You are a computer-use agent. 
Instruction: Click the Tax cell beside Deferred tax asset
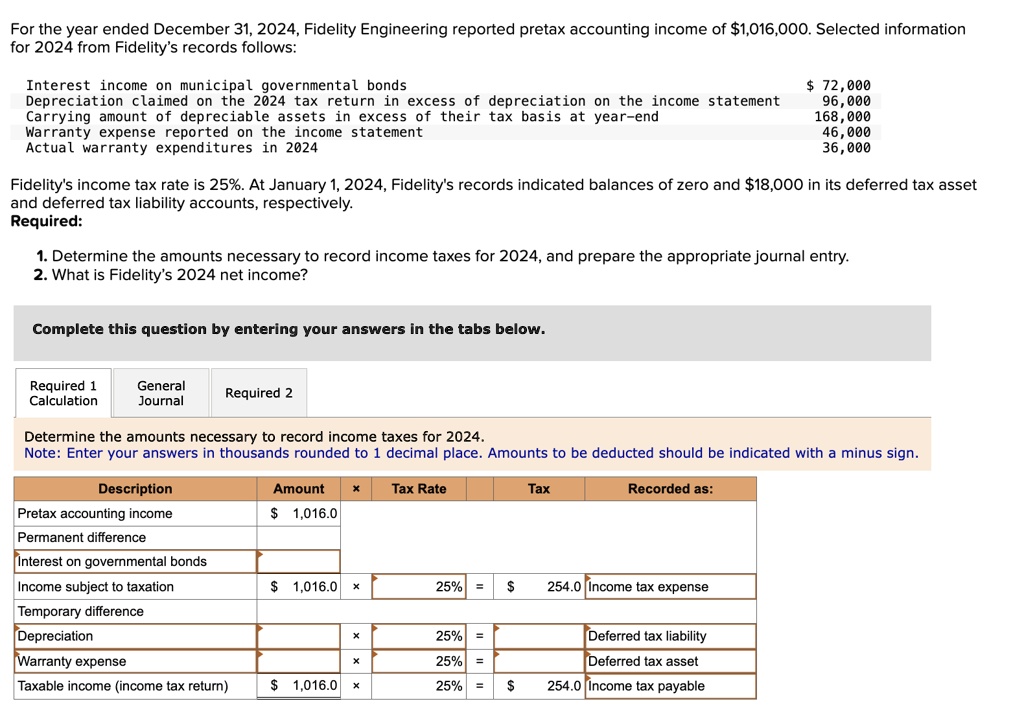point(538,661)
